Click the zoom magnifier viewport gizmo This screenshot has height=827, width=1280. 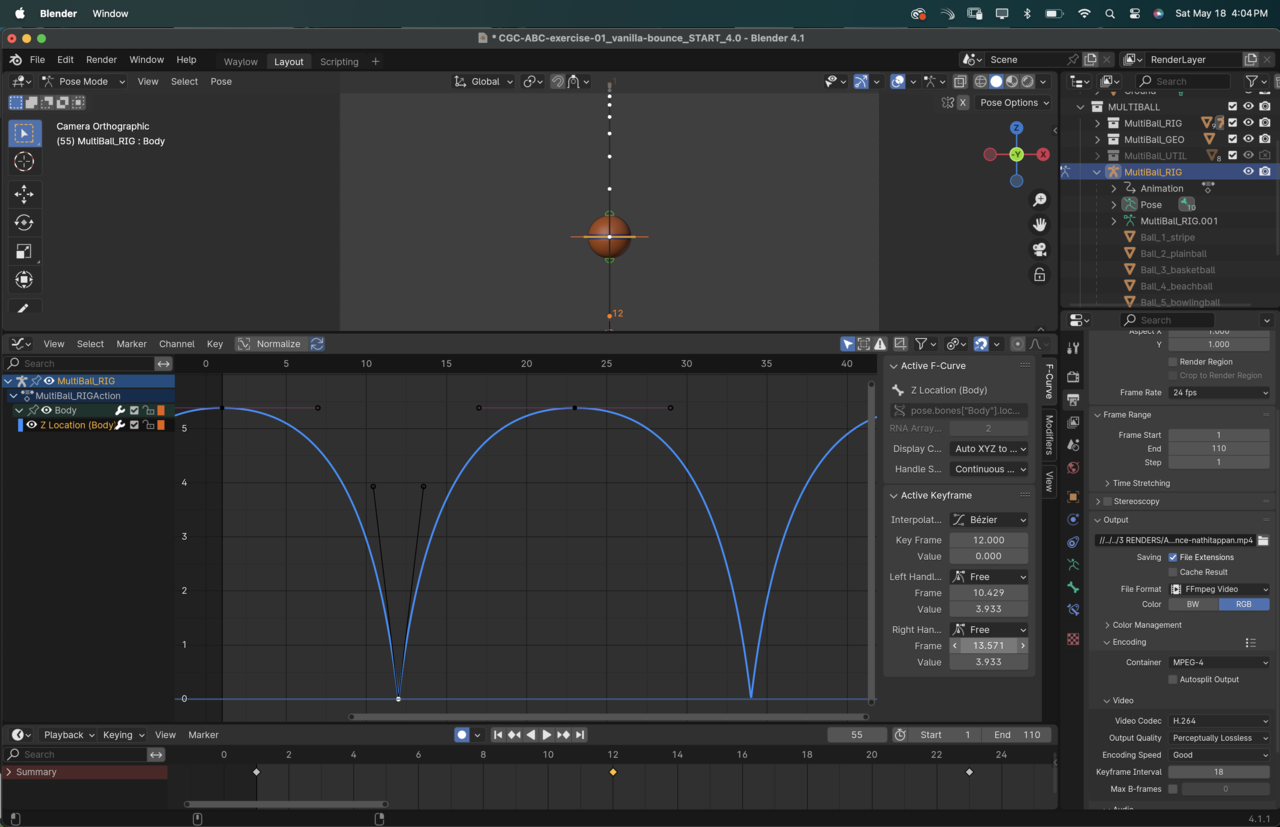1040,200
